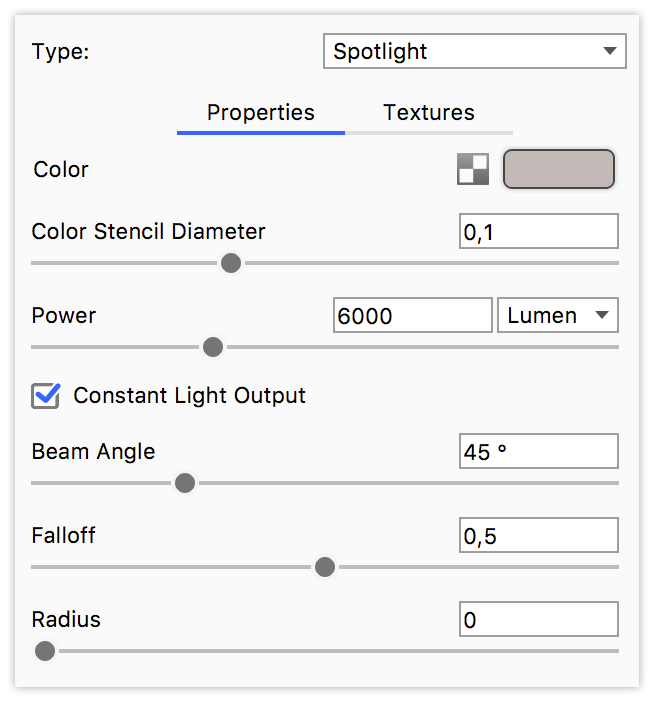Image resolution: width=654 pixels, height=702 pixels.
Task: Click the Radius value input field
Action: pos(538,620)
